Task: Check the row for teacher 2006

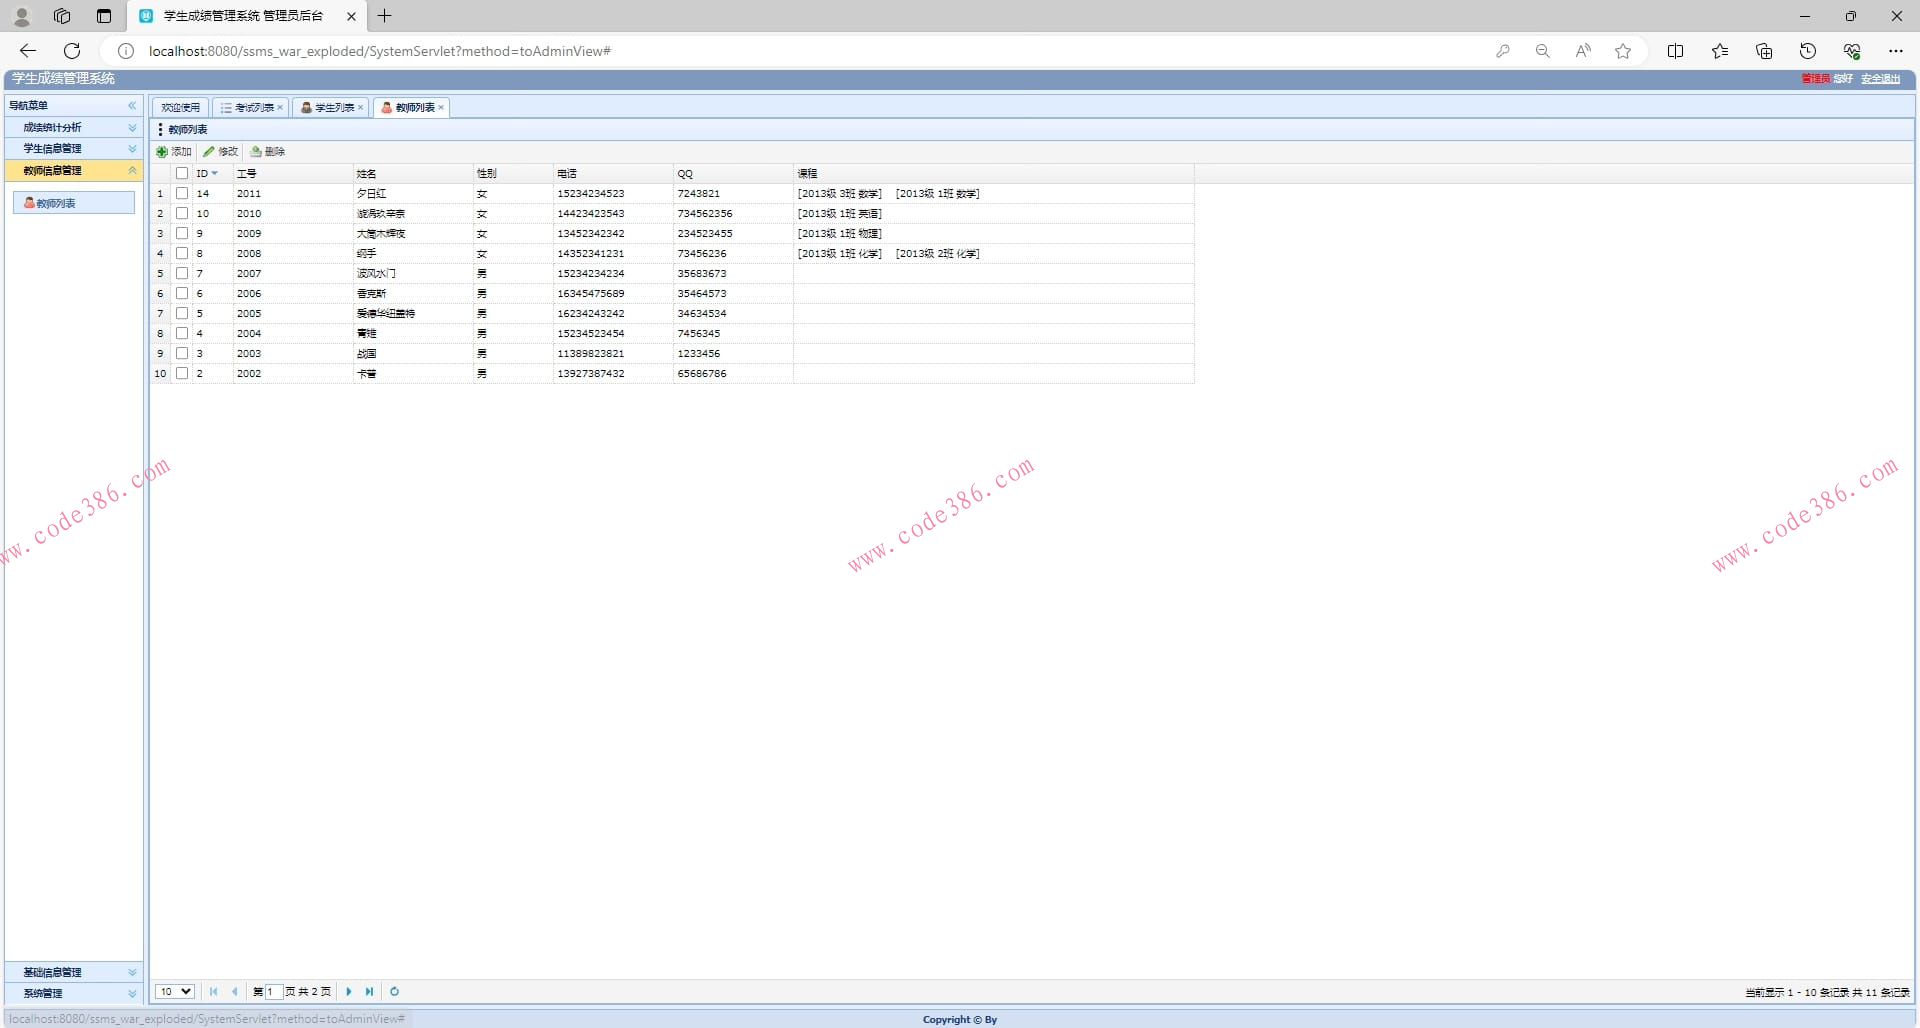Action: (x=182, y=294)
